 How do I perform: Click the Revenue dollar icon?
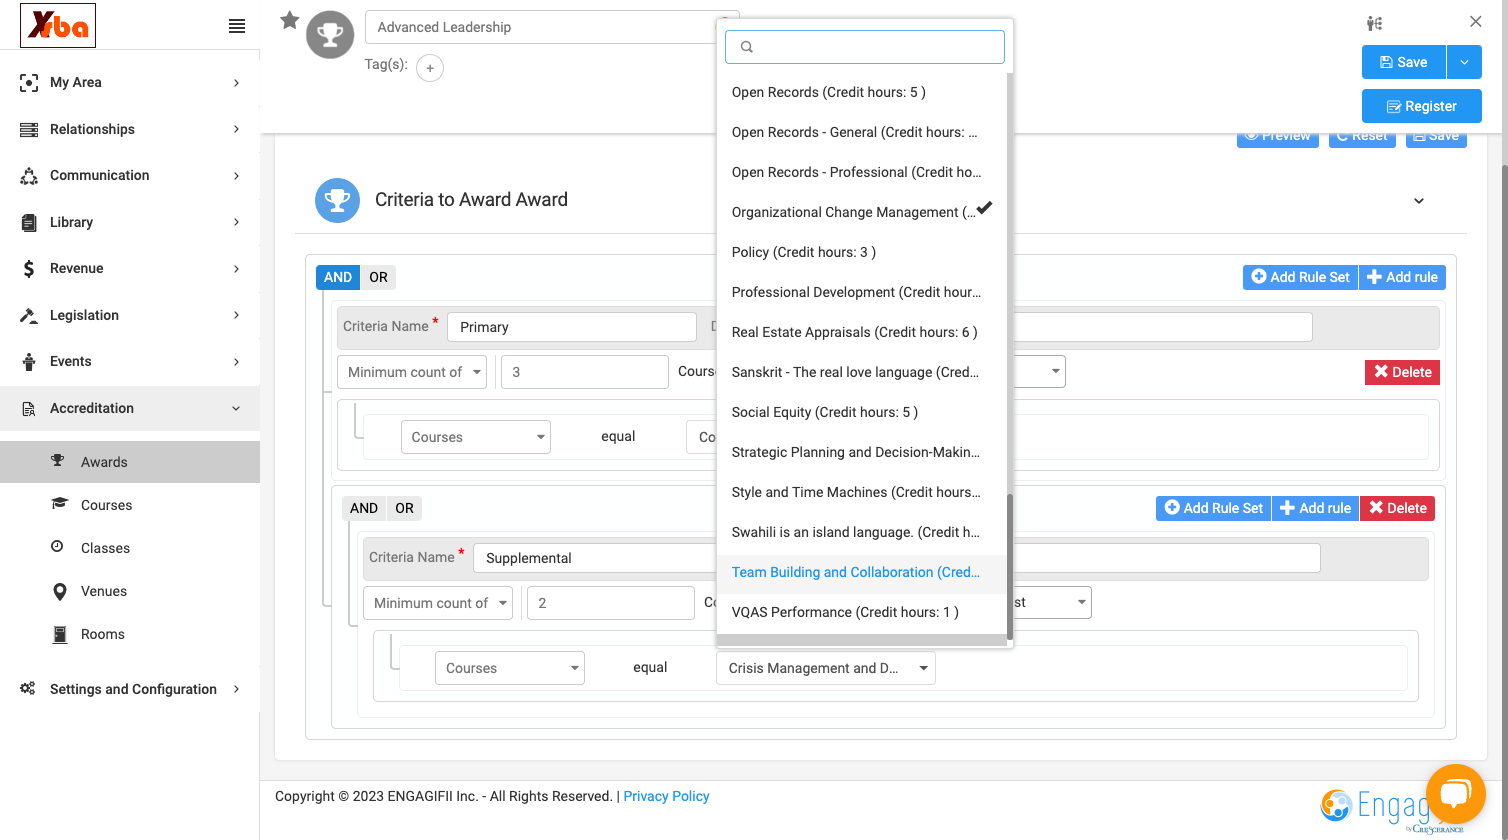pyautogui.click(x=29, y=268)
